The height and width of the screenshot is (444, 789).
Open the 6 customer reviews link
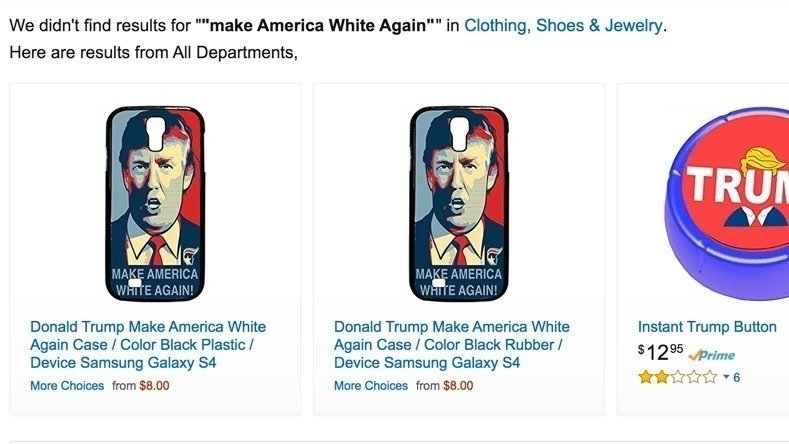click(737, 377)
